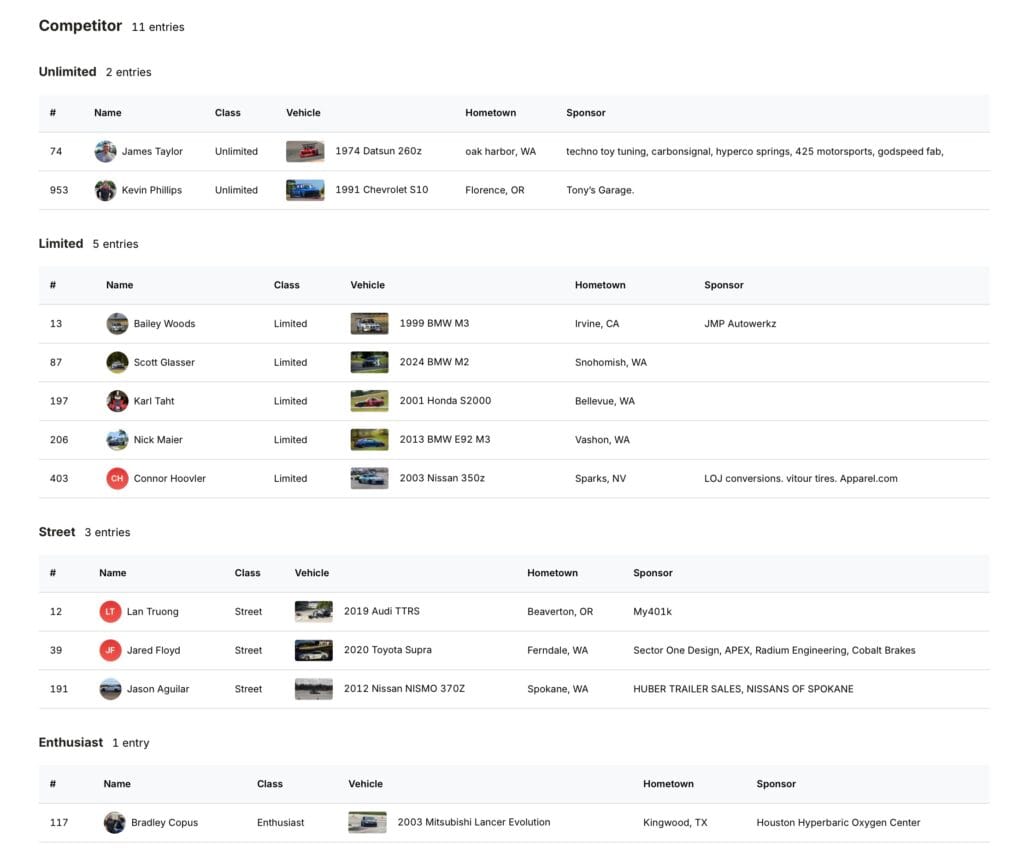Click the Class column header in Enthusiast table
Viewport: 1024px width, 866px height.
[x=270, y=784]
